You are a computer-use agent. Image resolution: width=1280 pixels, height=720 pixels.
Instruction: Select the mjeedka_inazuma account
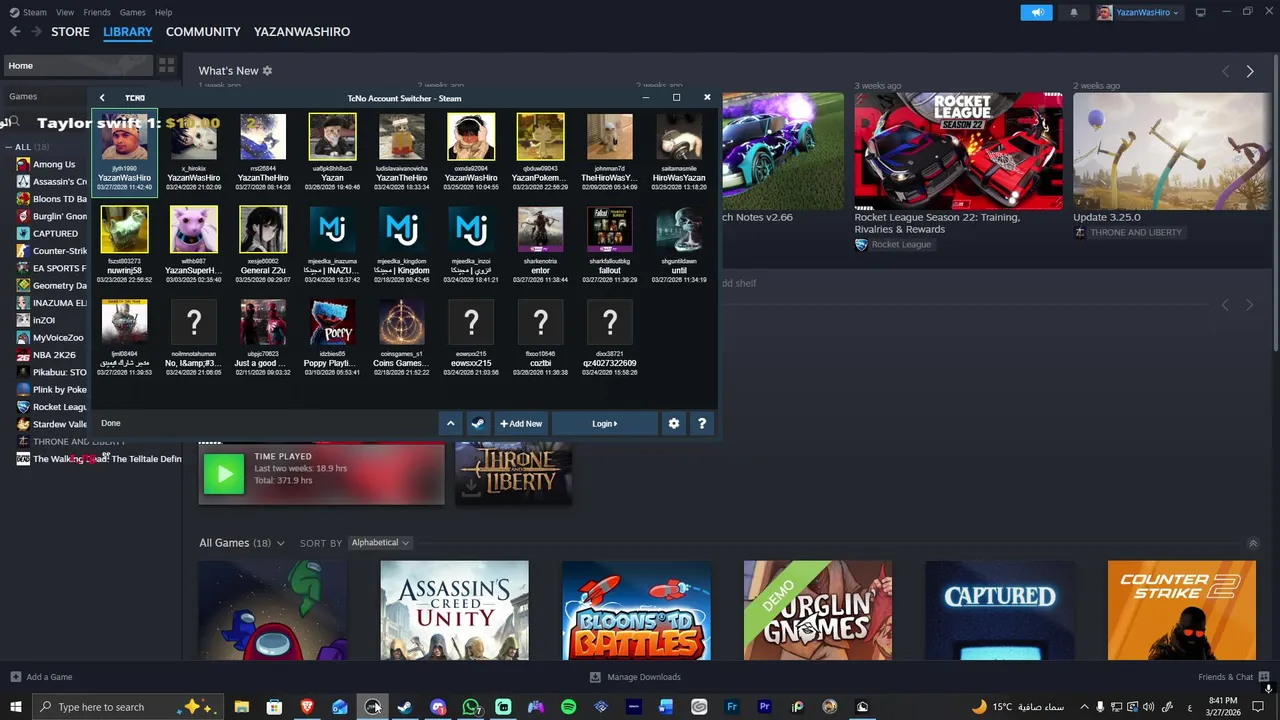[x=332, y=245]
